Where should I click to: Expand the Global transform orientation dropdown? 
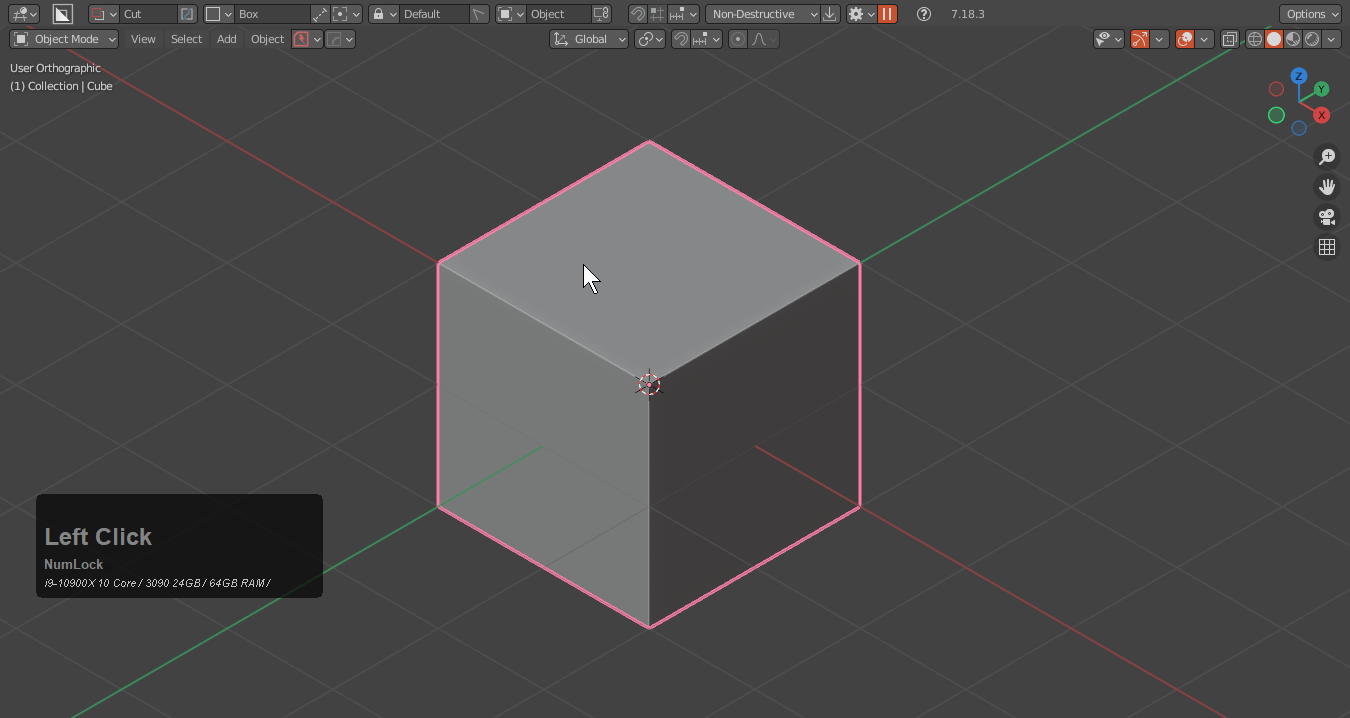coord(590,39)
